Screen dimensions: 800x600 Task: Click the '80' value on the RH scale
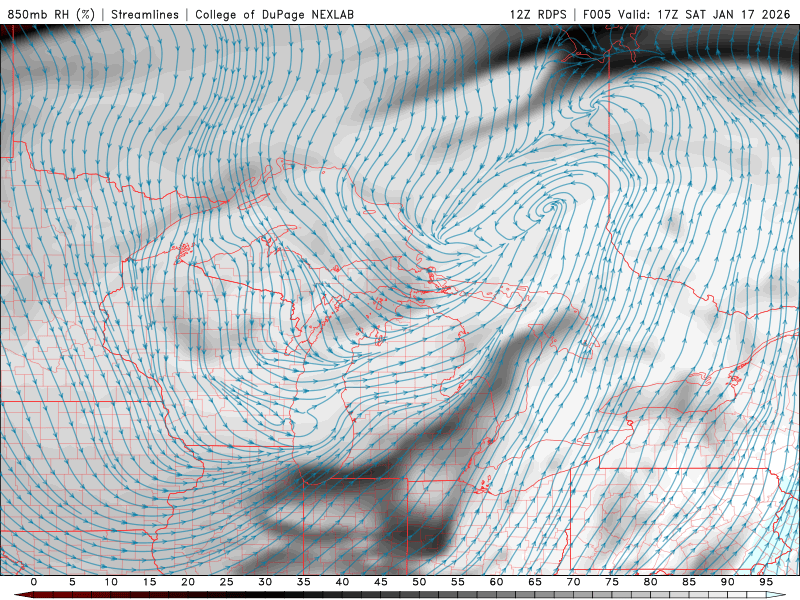tap(650, 582)
